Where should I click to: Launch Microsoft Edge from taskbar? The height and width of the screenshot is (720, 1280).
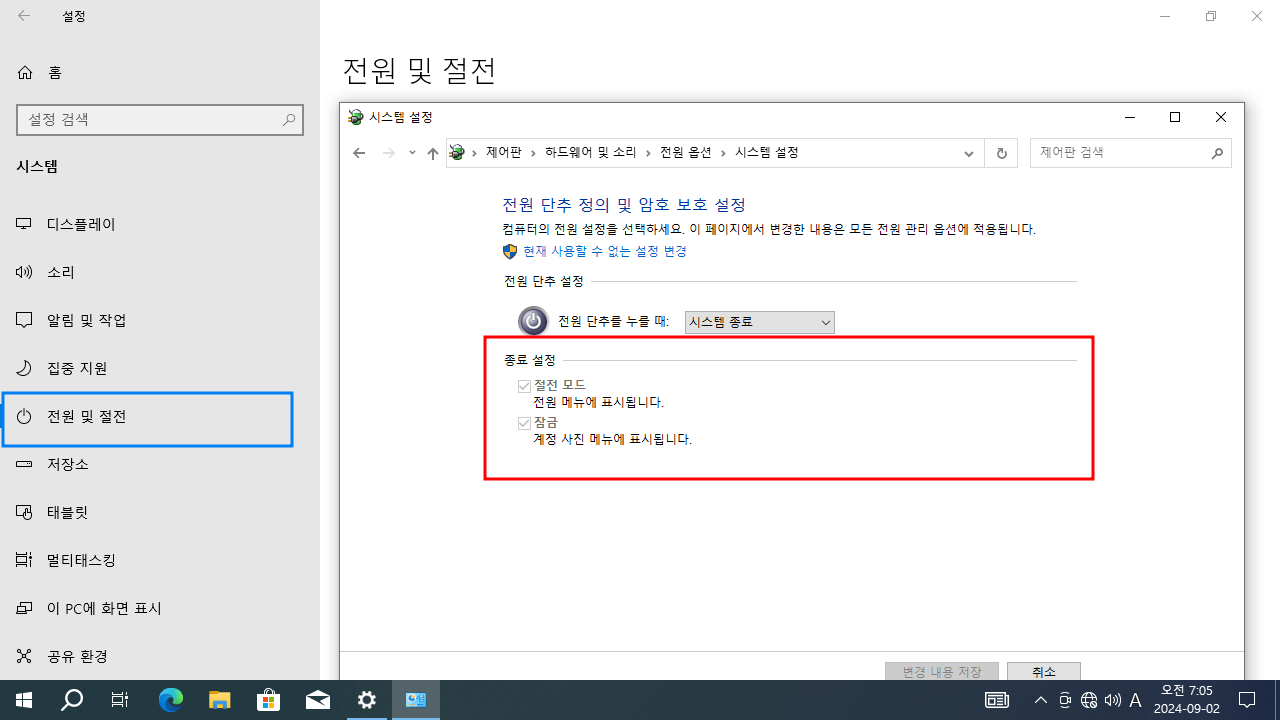[171, 700]
